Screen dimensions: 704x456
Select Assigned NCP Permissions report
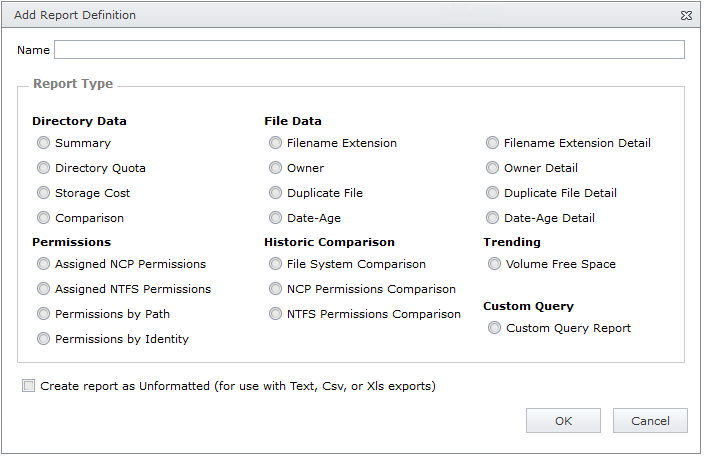(x=43, y=264)
